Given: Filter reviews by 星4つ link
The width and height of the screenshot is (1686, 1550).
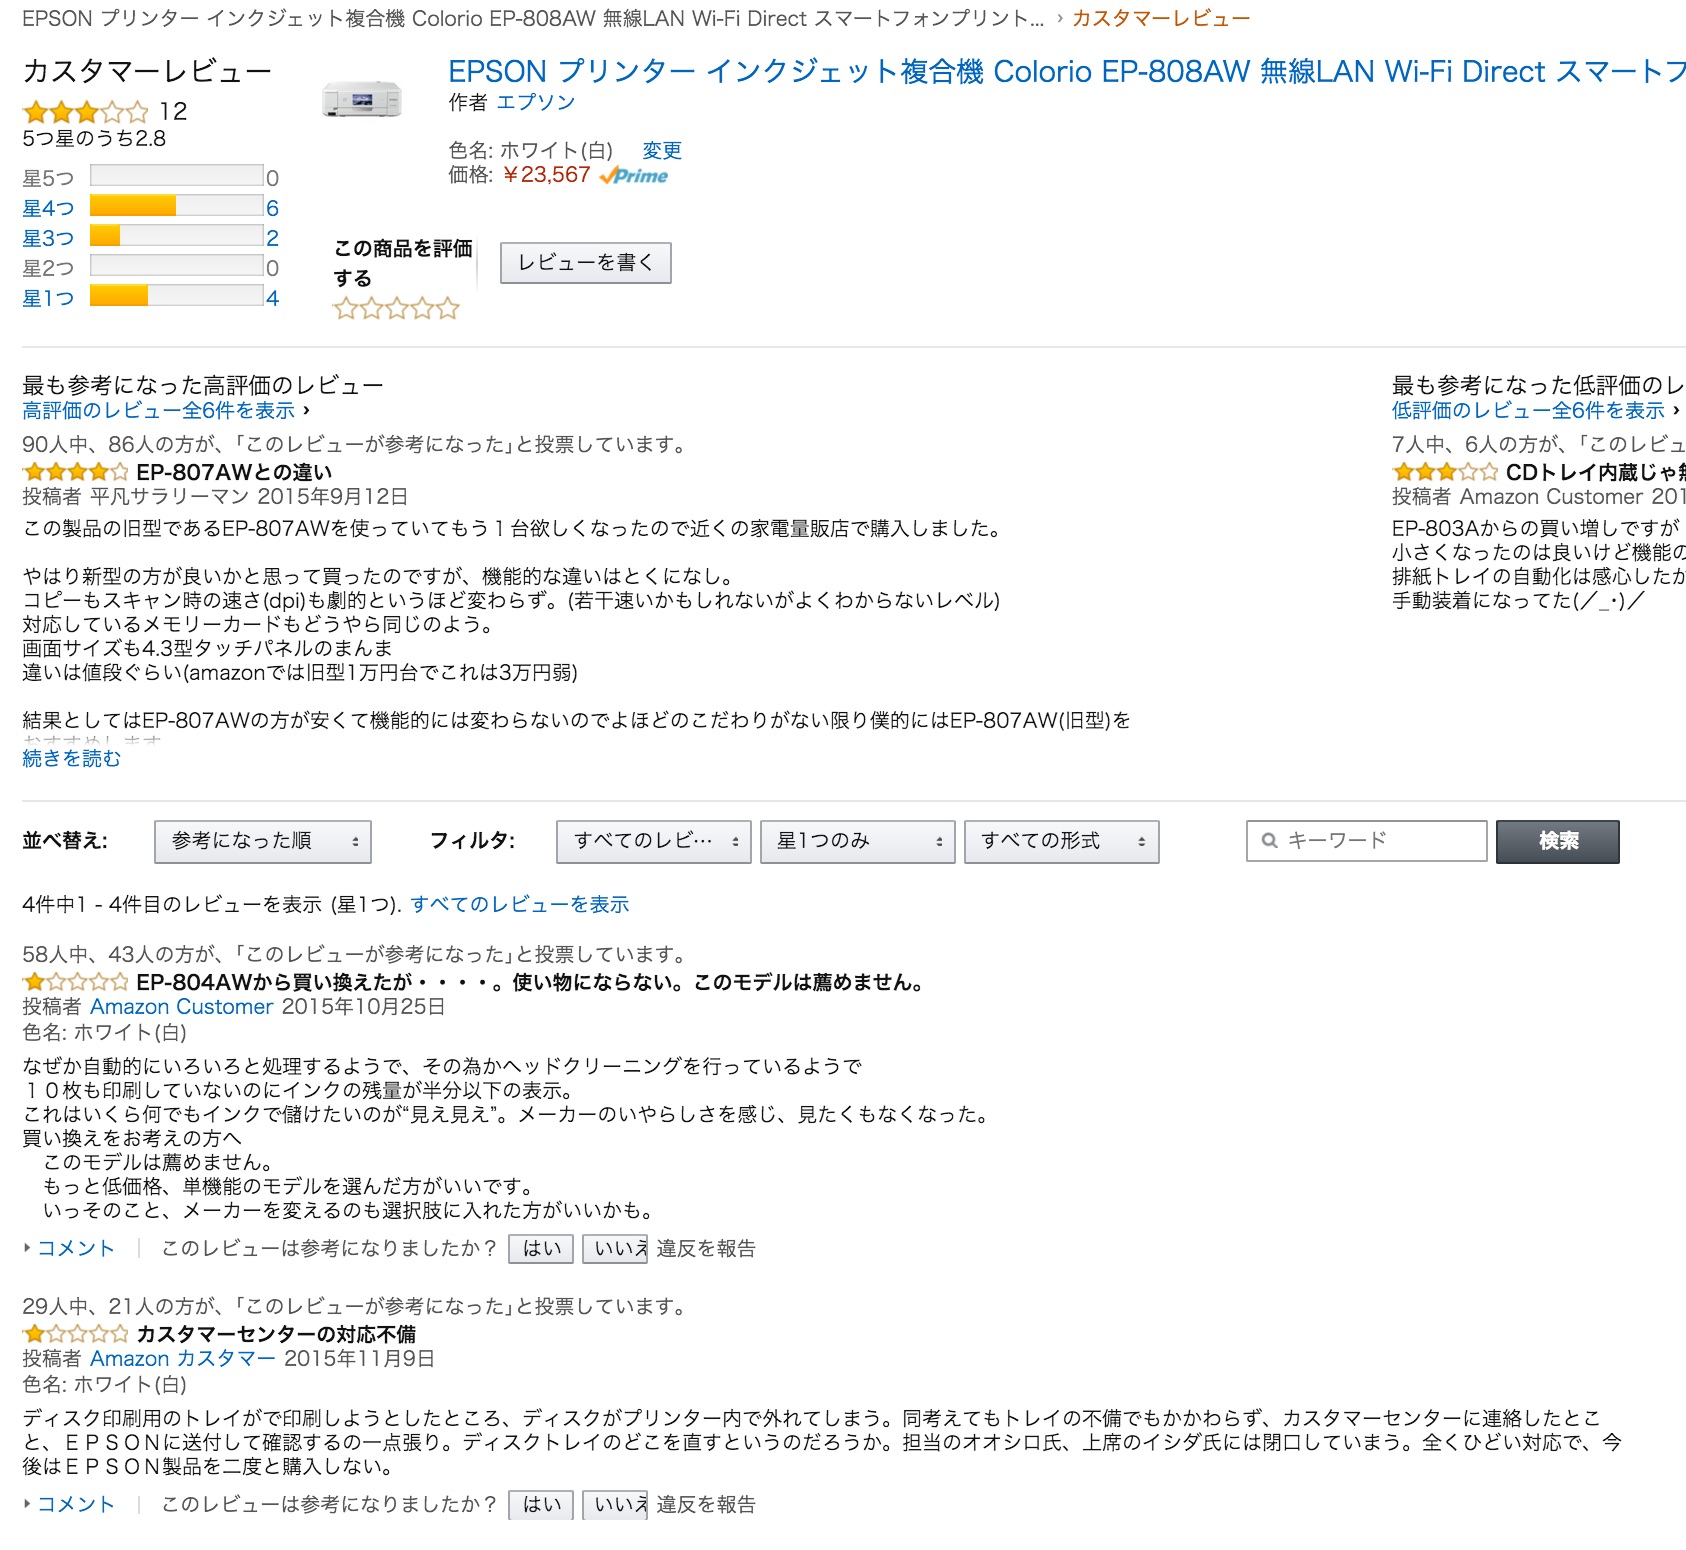Looking at the screenshot, I should pos(48,208).
